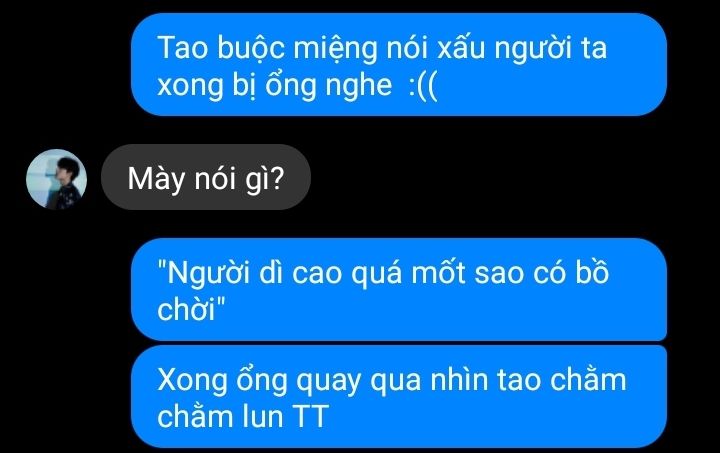This screenshot has height=453, width=720.
Task: Tap the 'Tao buộc miệng nói xấu' message bubble
Action: 399,65
